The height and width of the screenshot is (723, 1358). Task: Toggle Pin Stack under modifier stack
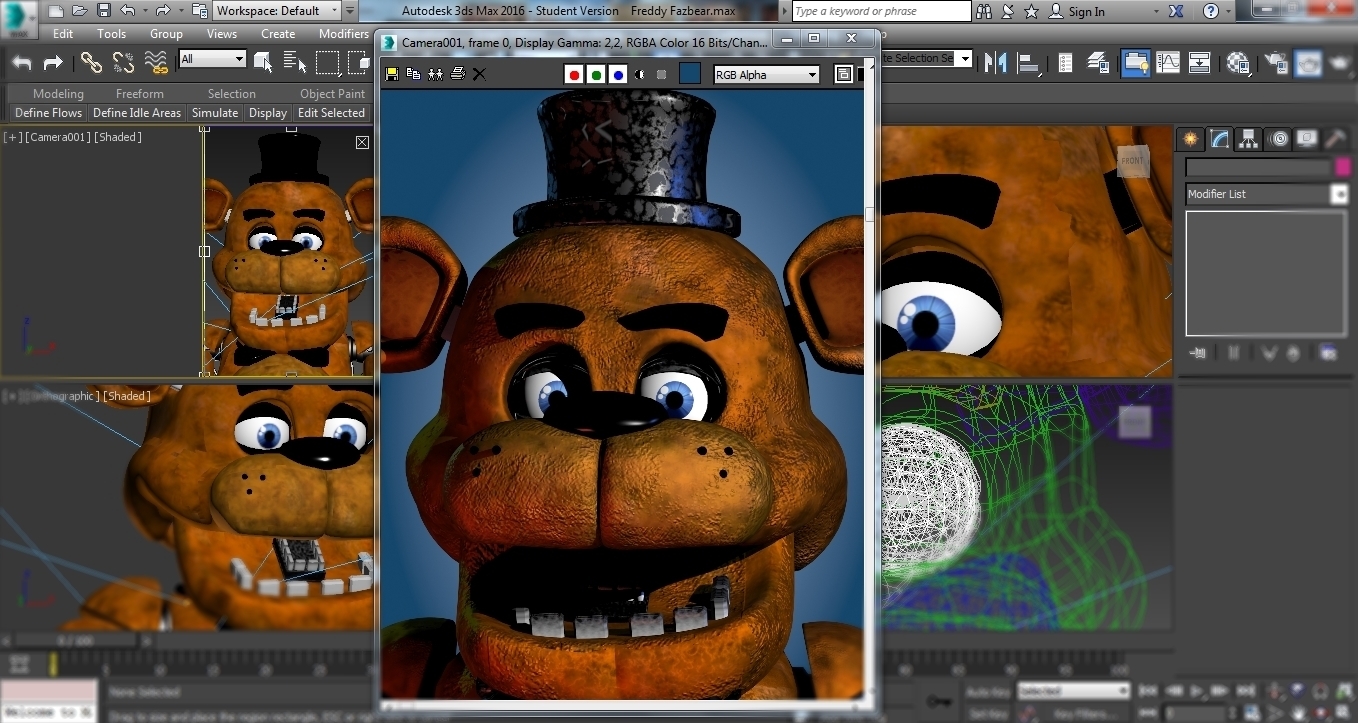1198,353
